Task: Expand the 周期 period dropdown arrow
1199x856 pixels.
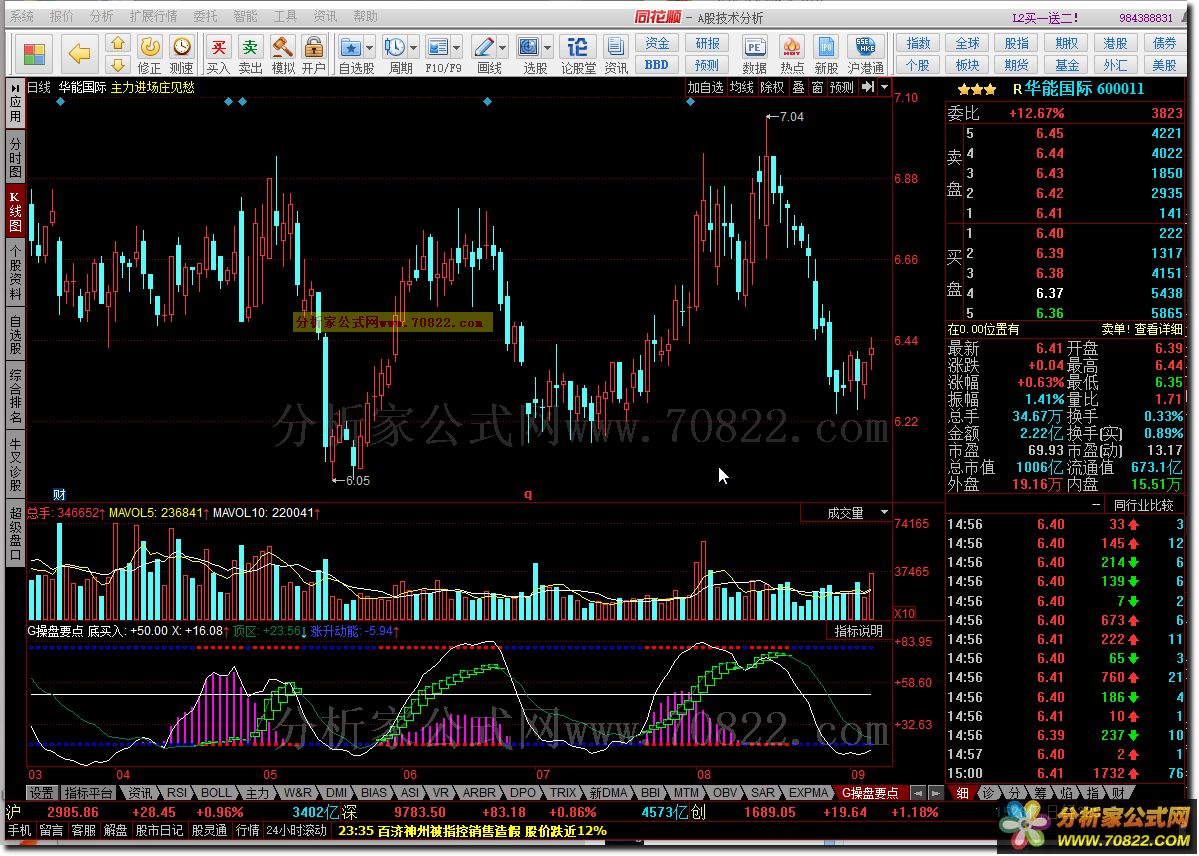Action: coord(414,47)
